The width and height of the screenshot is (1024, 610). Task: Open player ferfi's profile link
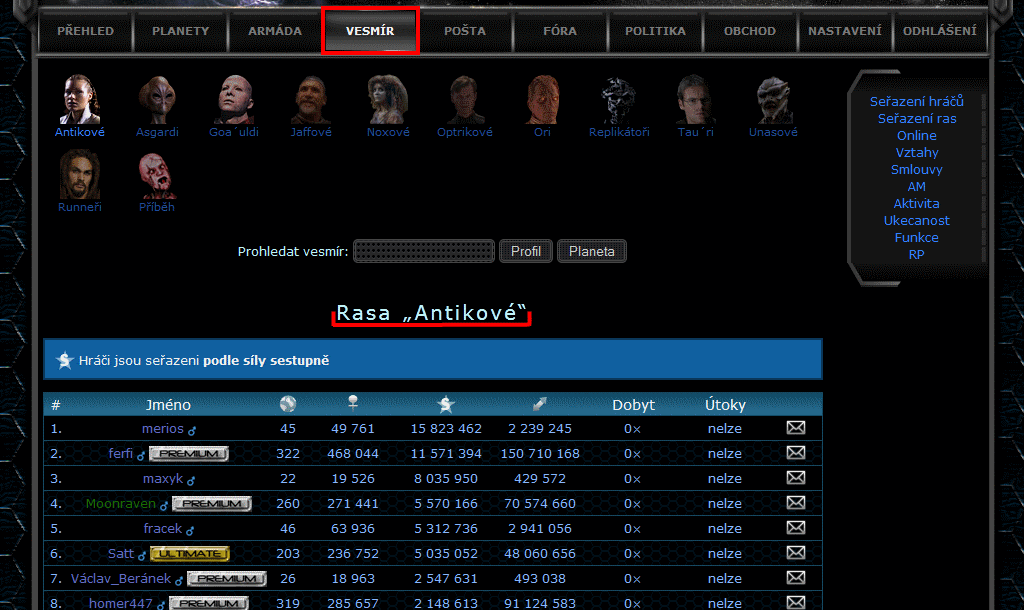tap(121, 454)
